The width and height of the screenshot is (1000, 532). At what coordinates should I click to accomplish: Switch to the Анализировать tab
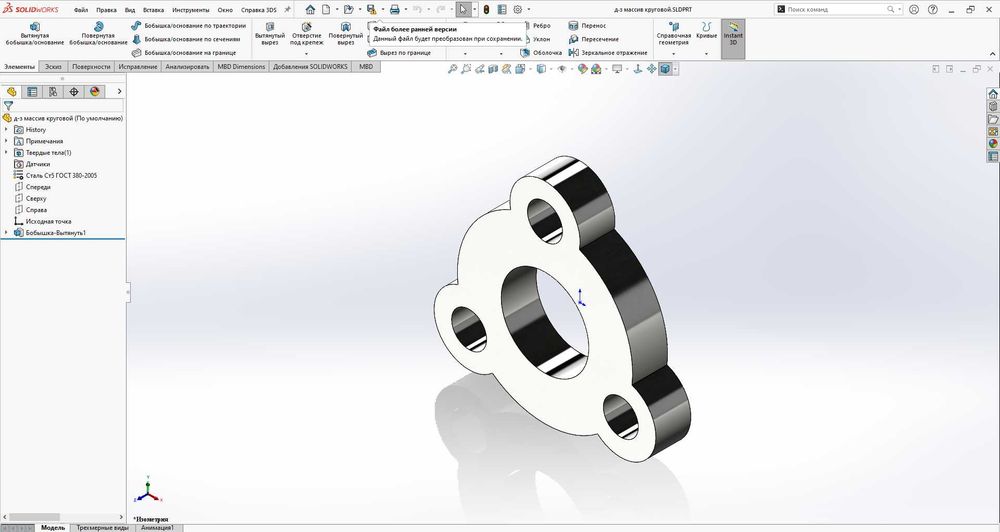(x=188, y=66)
